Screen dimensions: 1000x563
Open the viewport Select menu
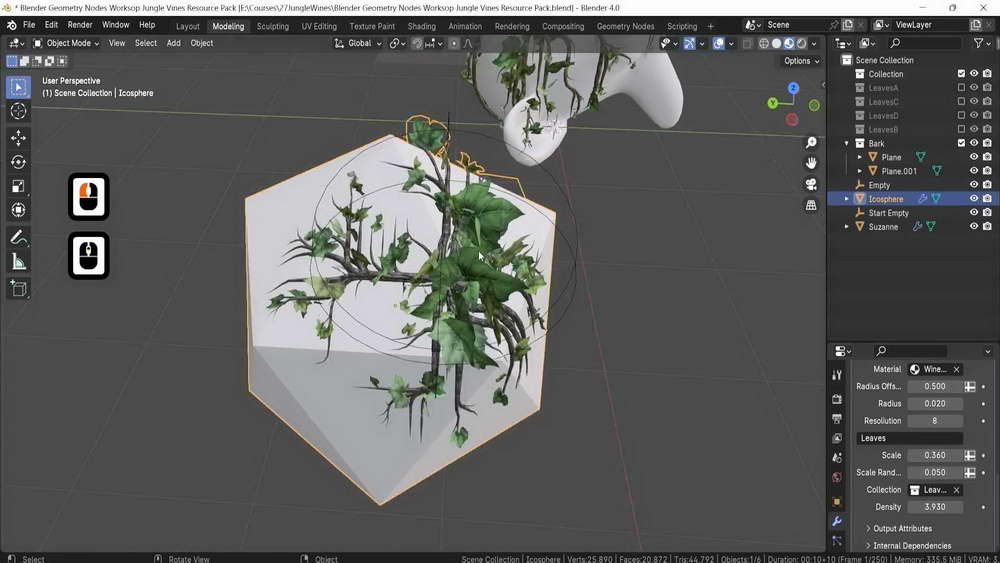(145, 43)
